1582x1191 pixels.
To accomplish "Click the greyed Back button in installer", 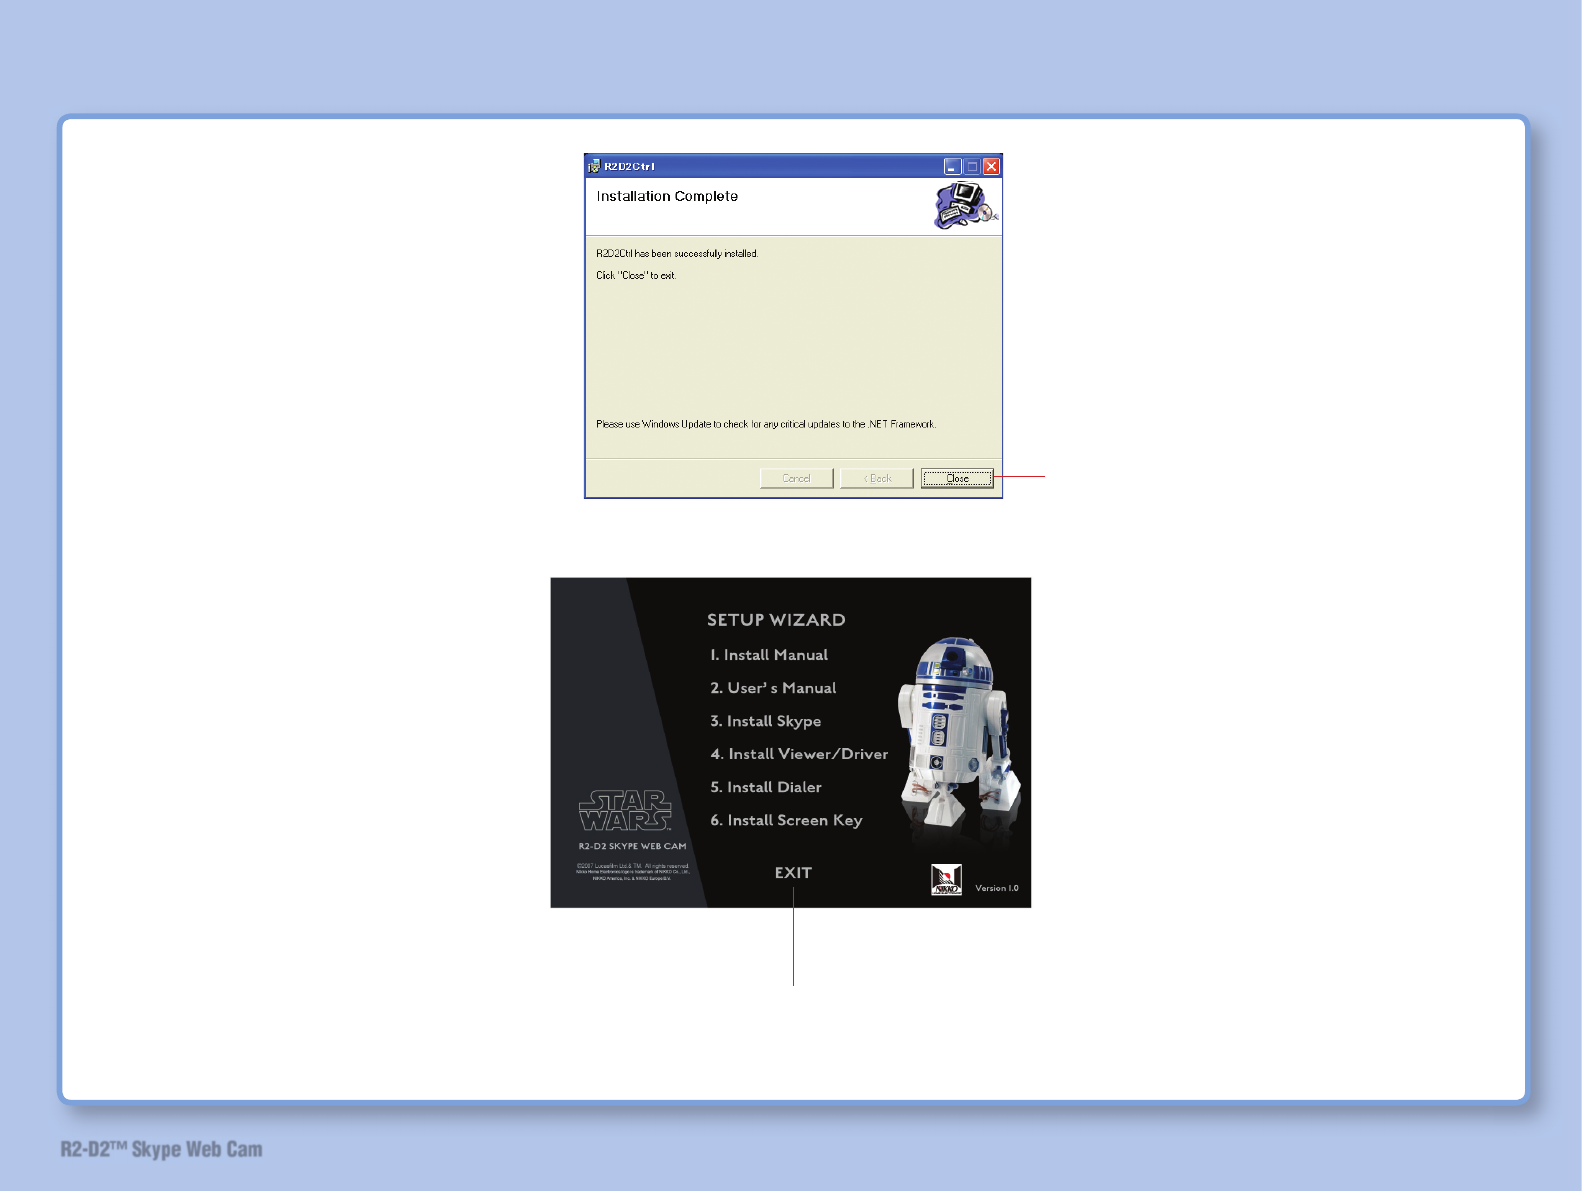I will coord(877,478).
